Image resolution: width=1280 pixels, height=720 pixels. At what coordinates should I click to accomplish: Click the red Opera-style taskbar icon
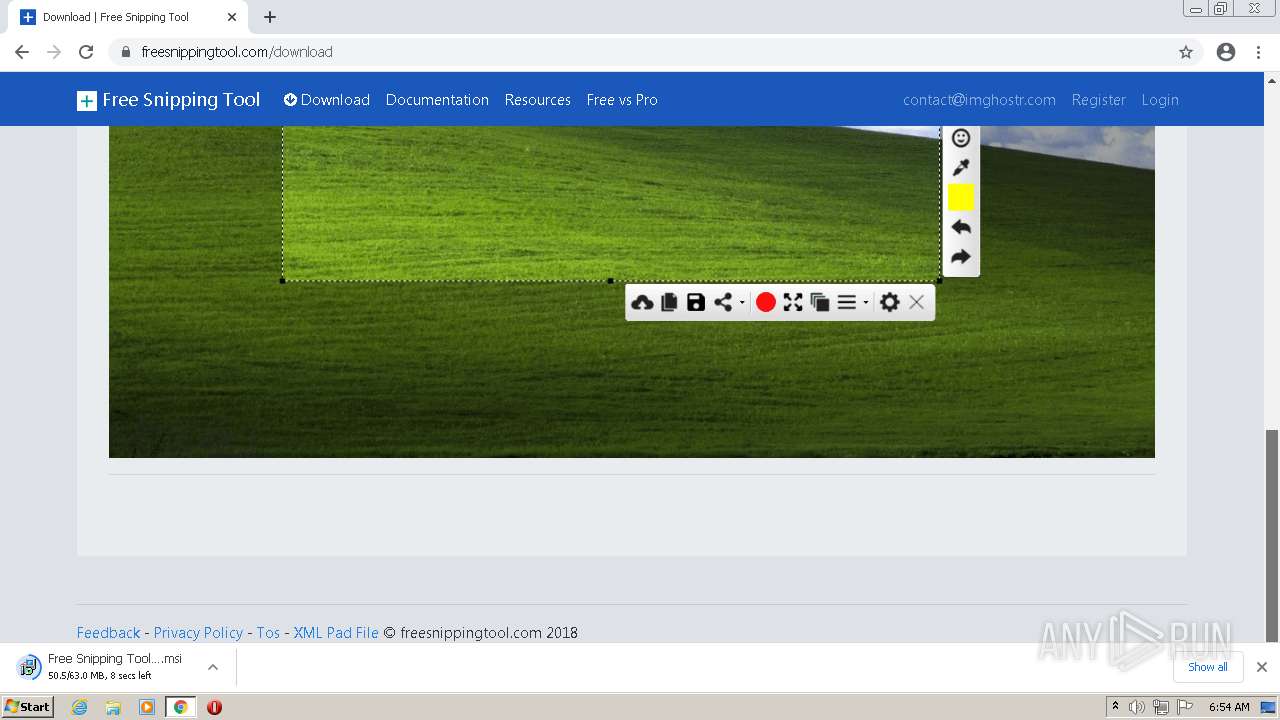pyautogui.click(x=214, y=707)
